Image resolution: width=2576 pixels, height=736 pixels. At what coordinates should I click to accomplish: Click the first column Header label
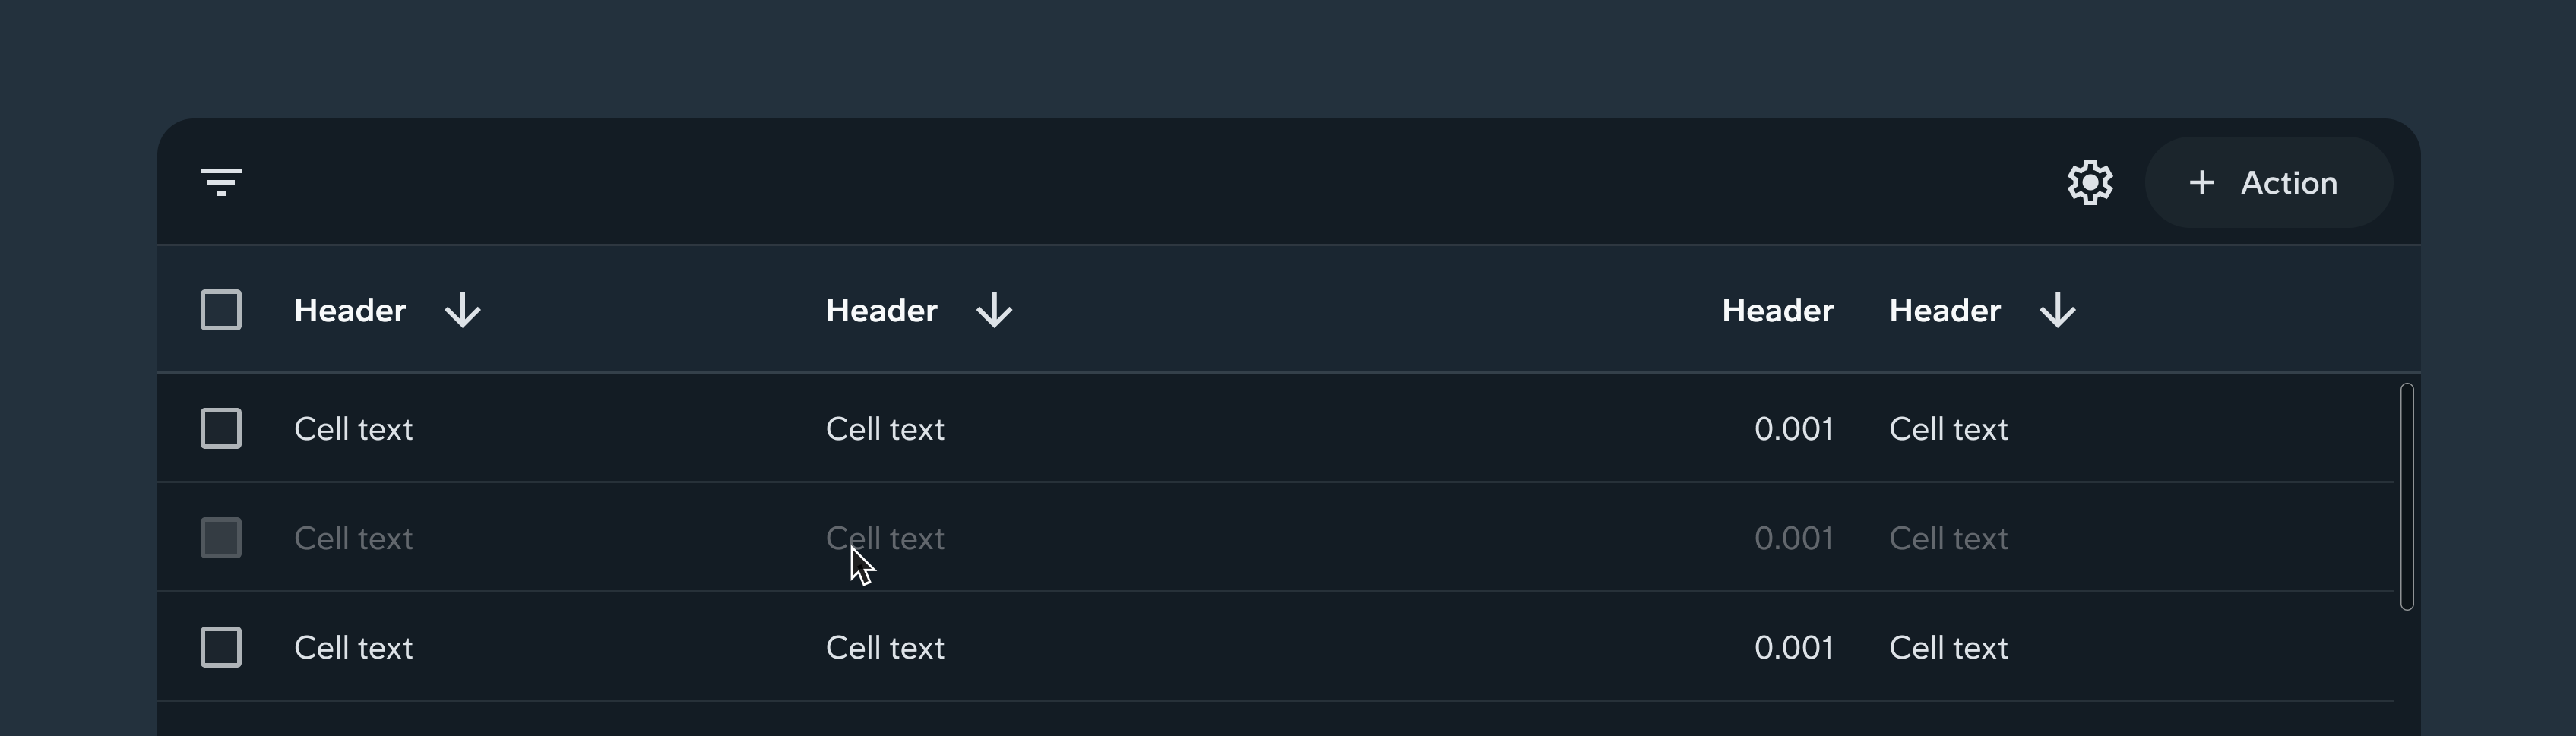(x=350, y=311)
